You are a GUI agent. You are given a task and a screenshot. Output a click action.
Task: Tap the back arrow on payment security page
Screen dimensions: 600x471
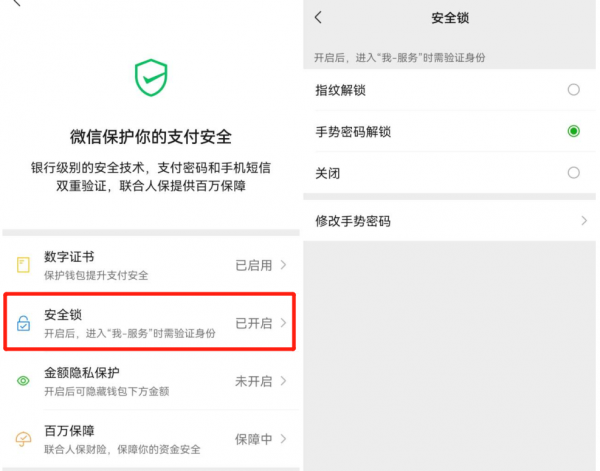[x=16, y=3]
